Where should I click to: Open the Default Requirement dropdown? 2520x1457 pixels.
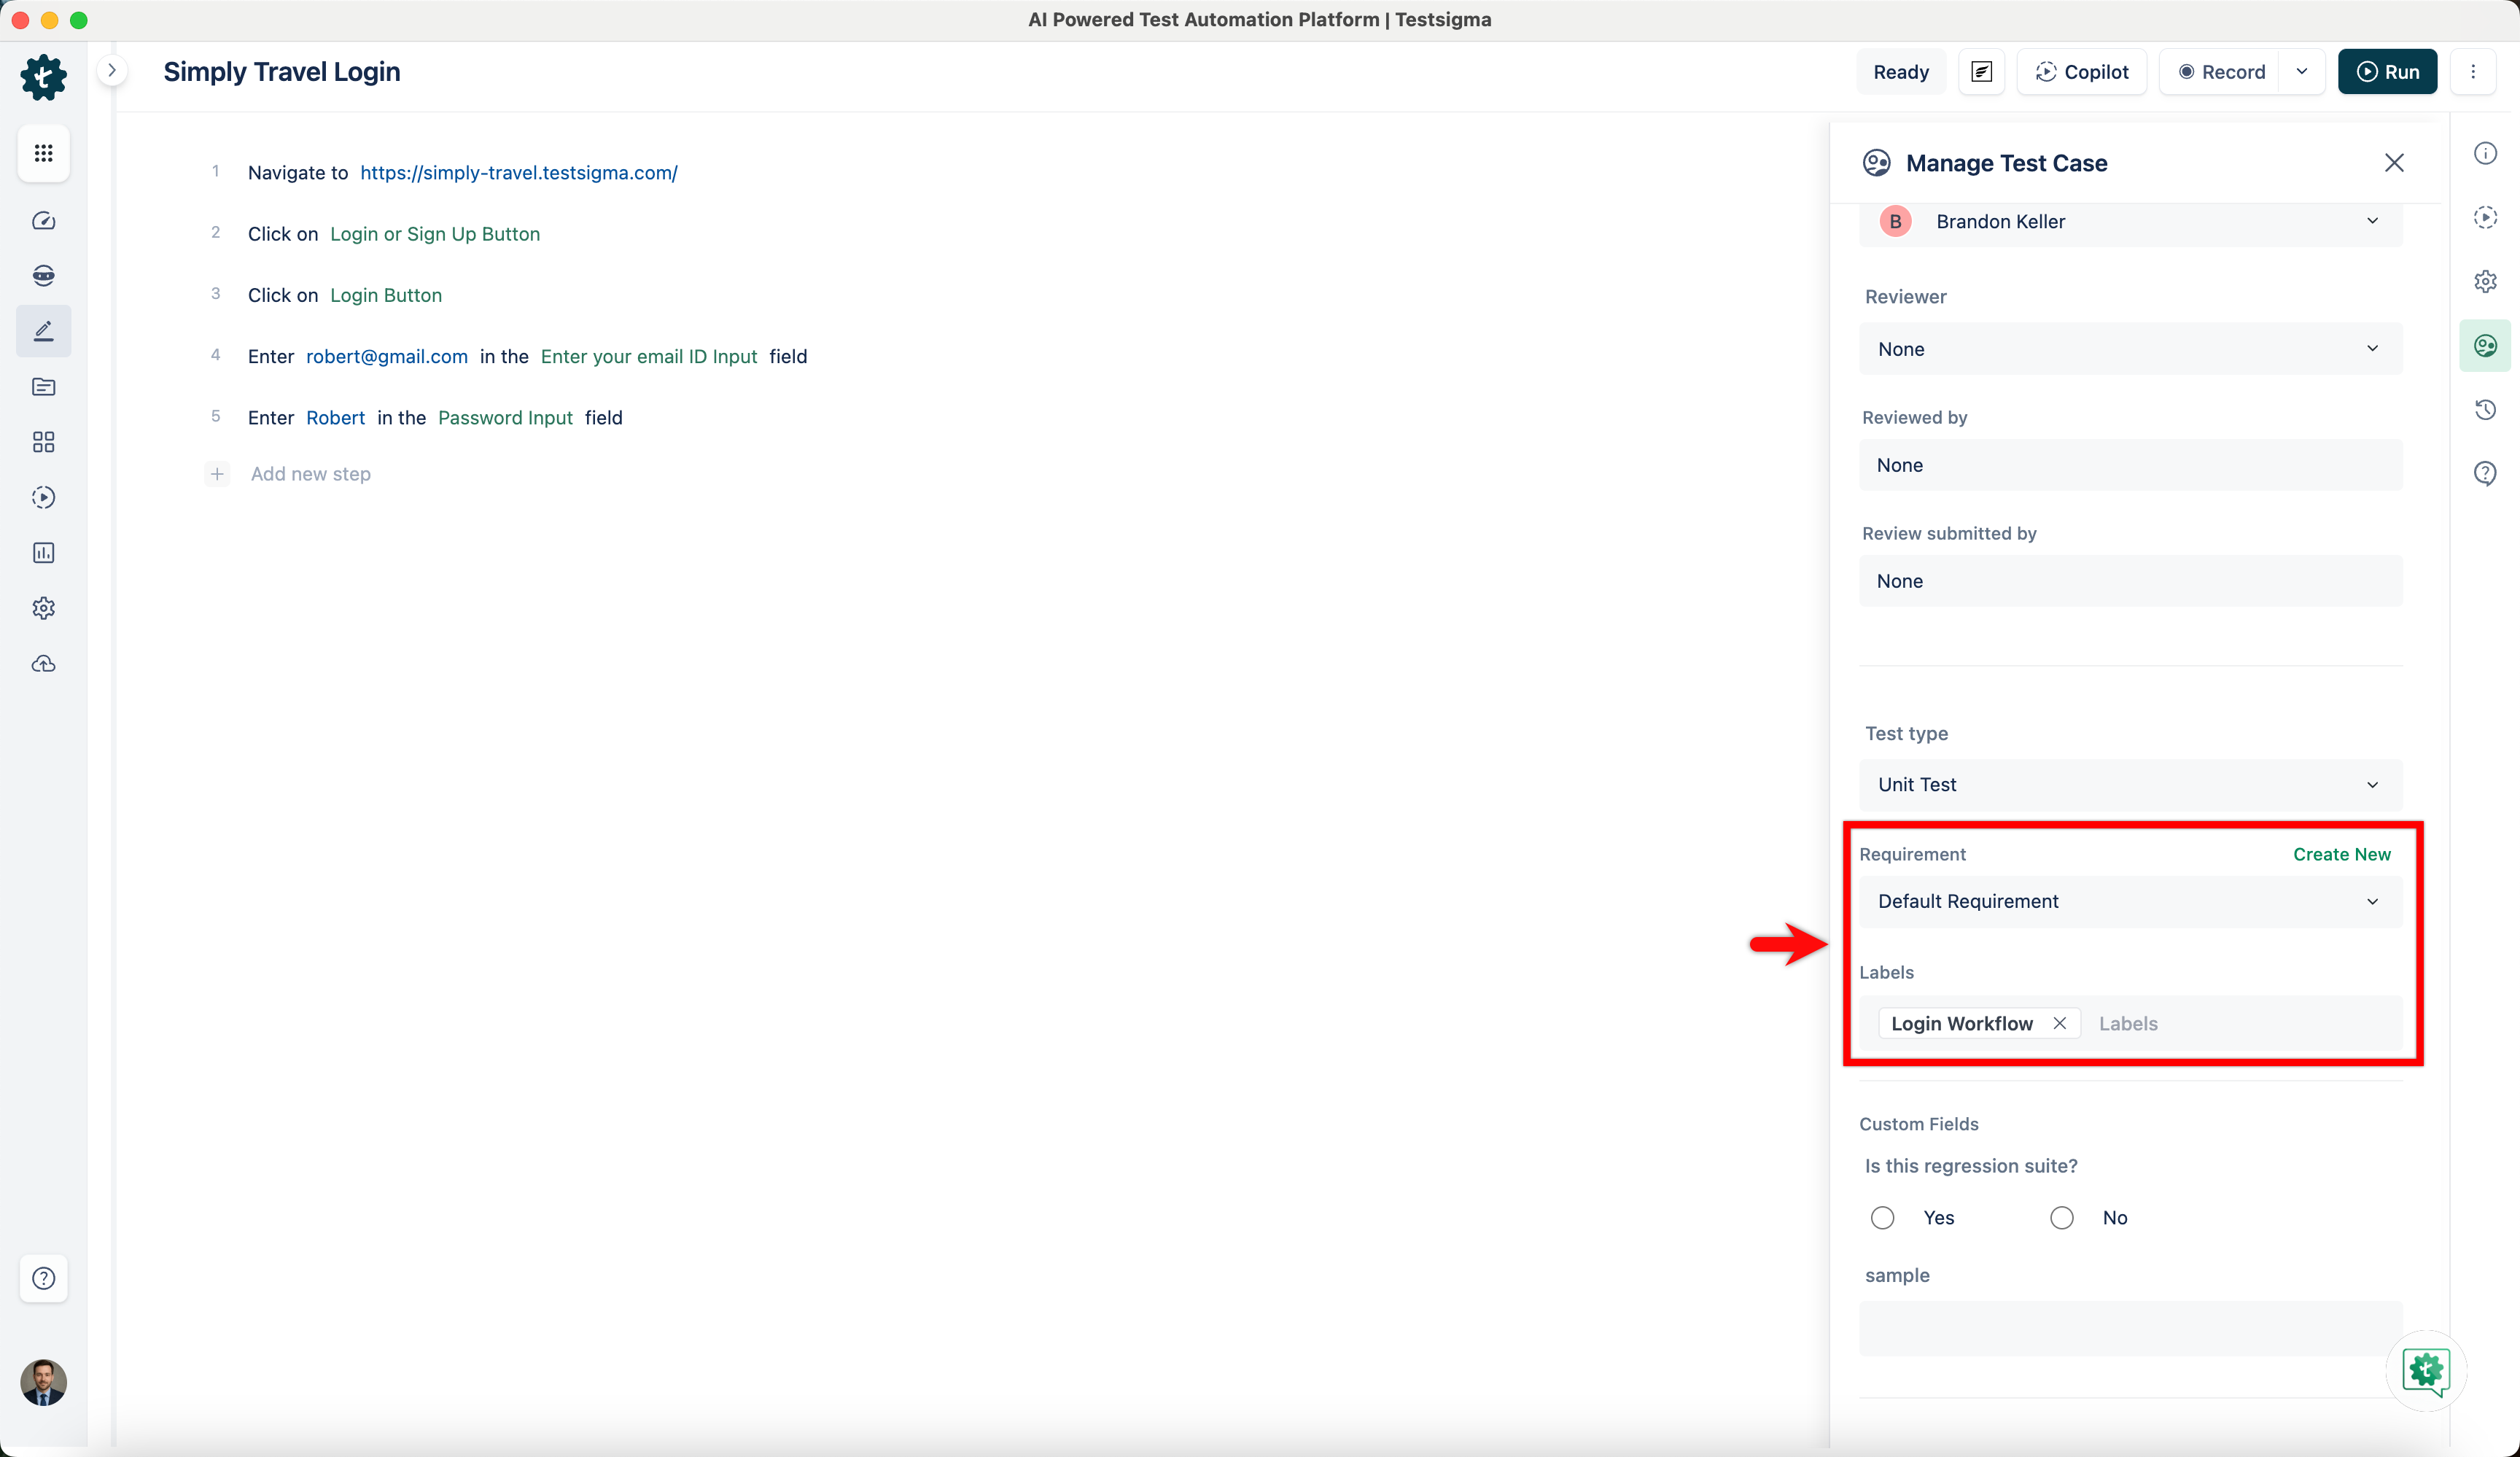(2130, 902)
